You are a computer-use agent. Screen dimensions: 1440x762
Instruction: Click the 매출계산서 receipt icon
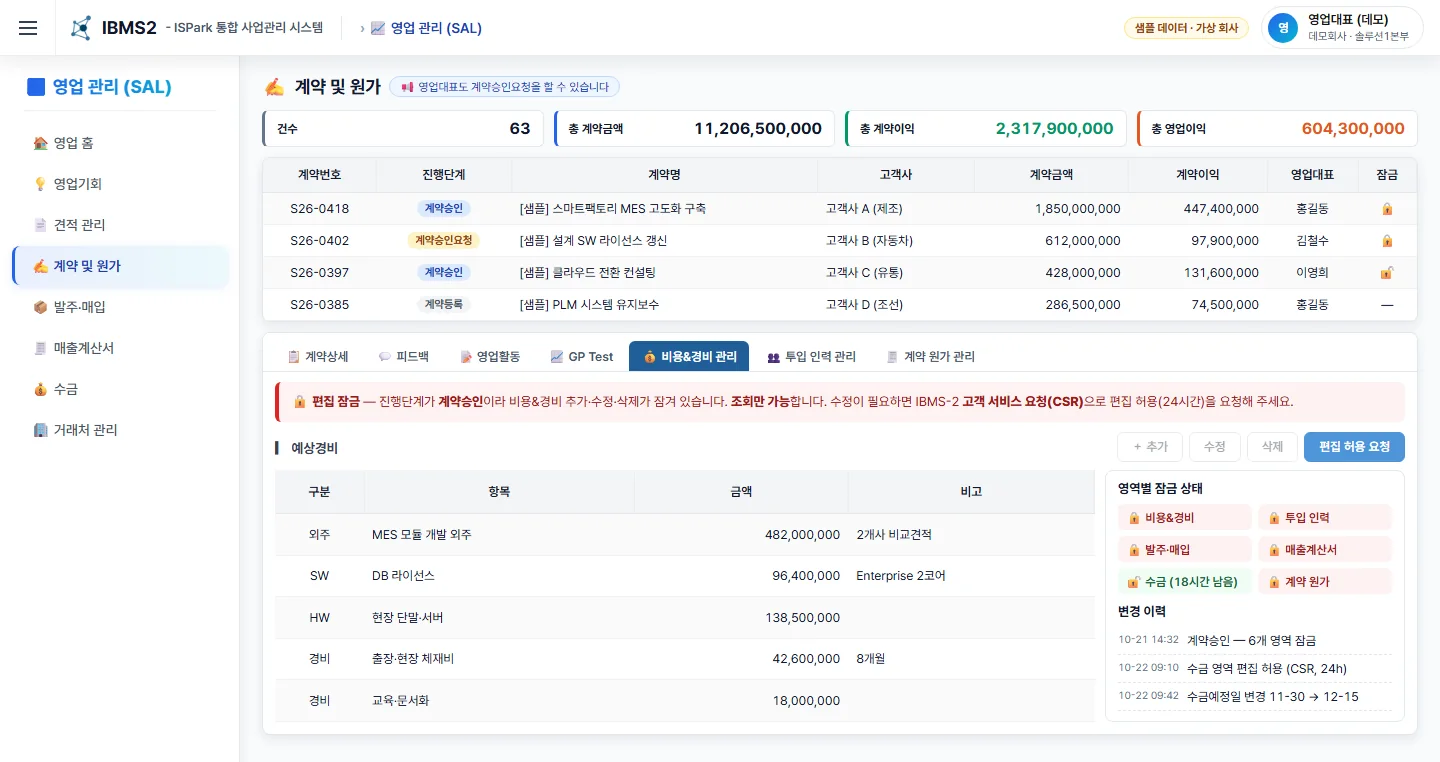(40, 348)
